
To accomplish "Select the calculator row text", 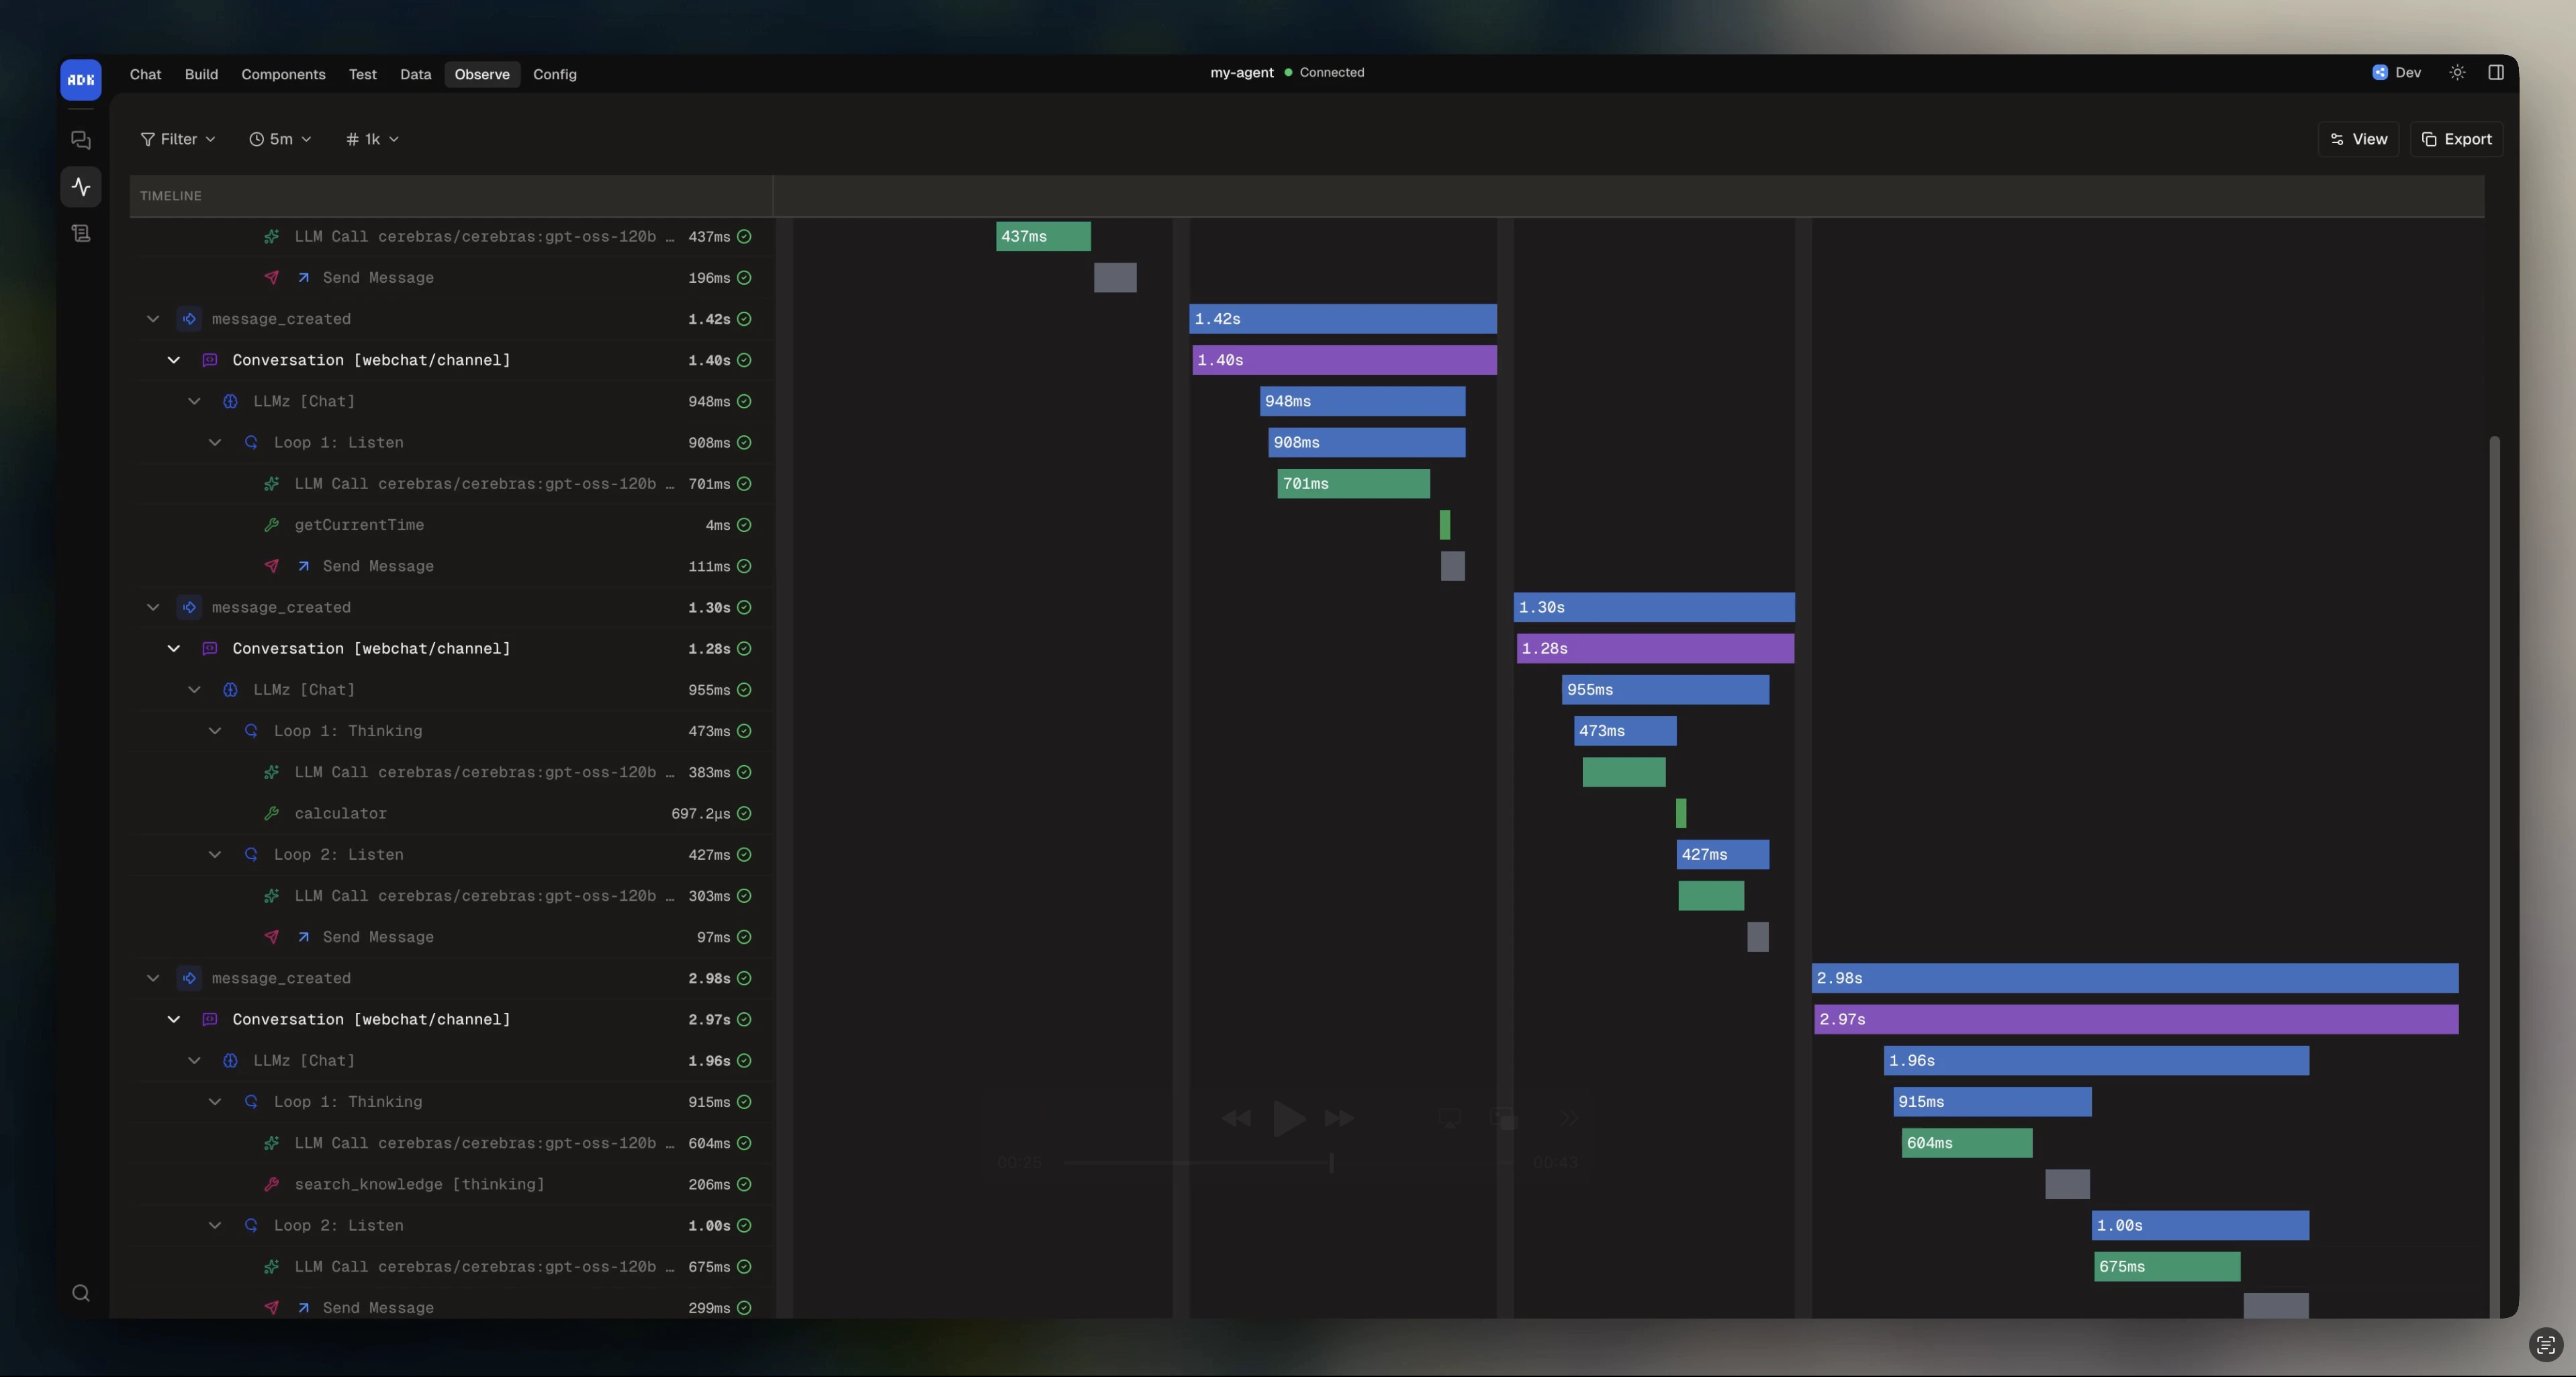I will (x=340, y=813).
